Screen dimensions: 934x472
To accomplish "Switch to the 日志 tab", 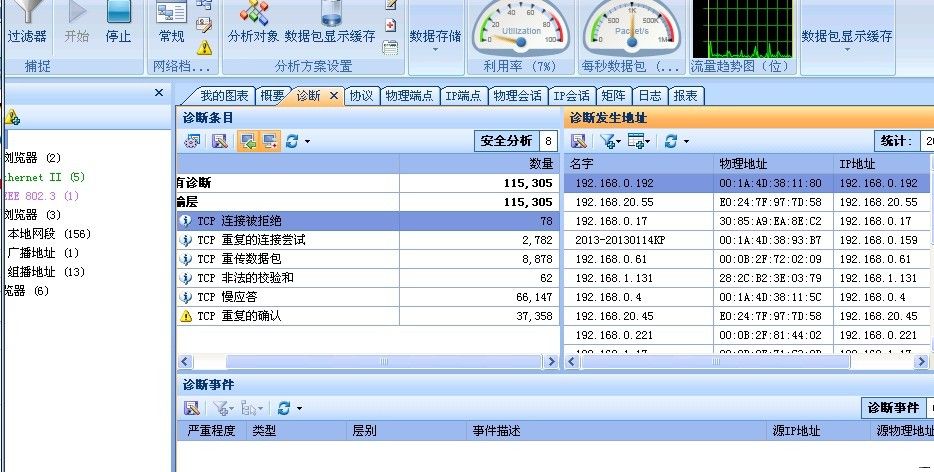I will pyautogui.click(x=650, y=95).
